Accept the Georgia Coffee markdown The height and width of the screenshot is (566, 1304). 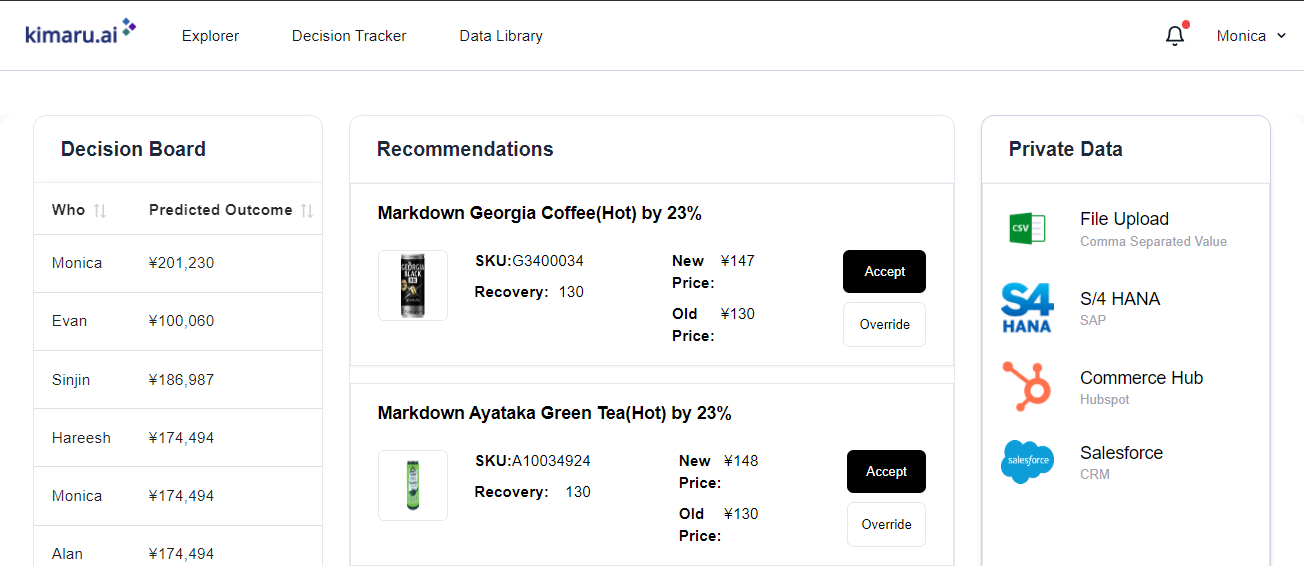coord(884,271)
